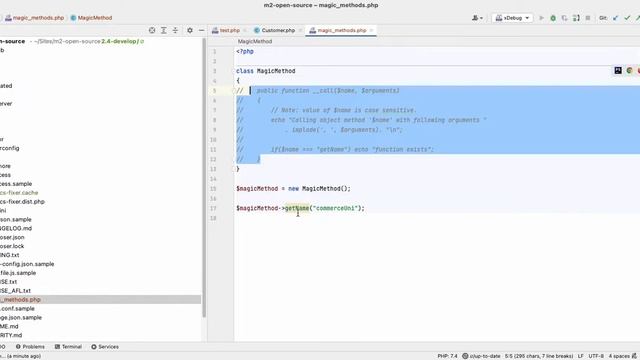Image resolution: width=640 pixels, height=360 pixels.
Task: Select oser.lock in project tree
Action: coord(12,246)
